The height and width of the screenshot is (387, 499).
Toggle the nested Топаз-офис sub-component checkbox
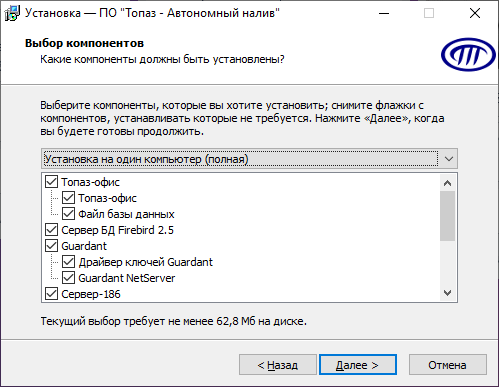(68, 198)
